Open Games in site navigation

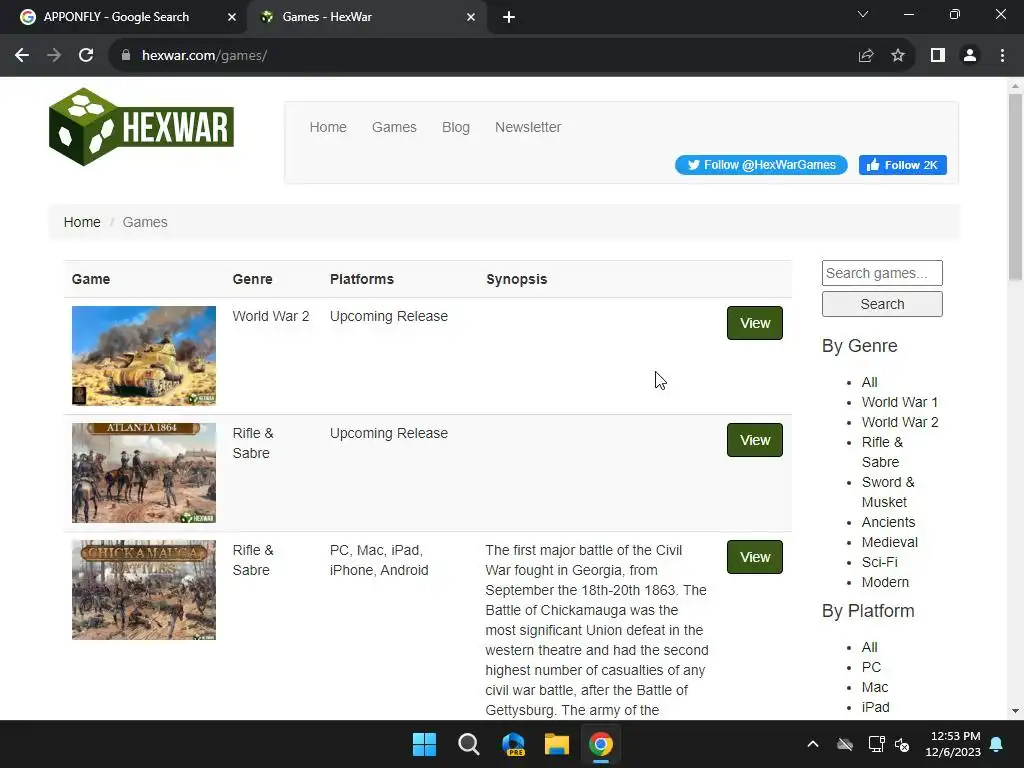[394, 127]
